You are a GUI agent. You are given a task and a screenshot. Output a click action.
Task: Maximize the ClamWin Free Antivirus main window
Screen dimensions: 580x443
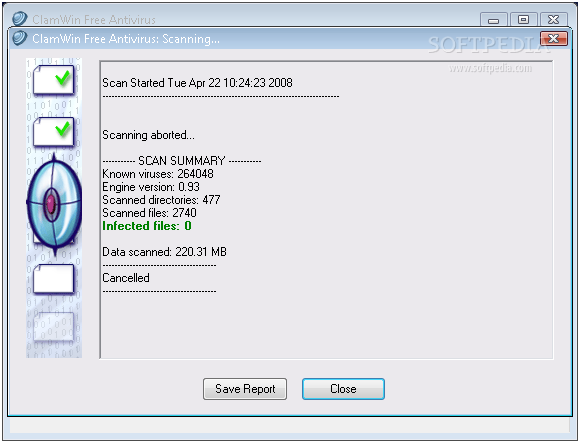click(x=523, y=20)
